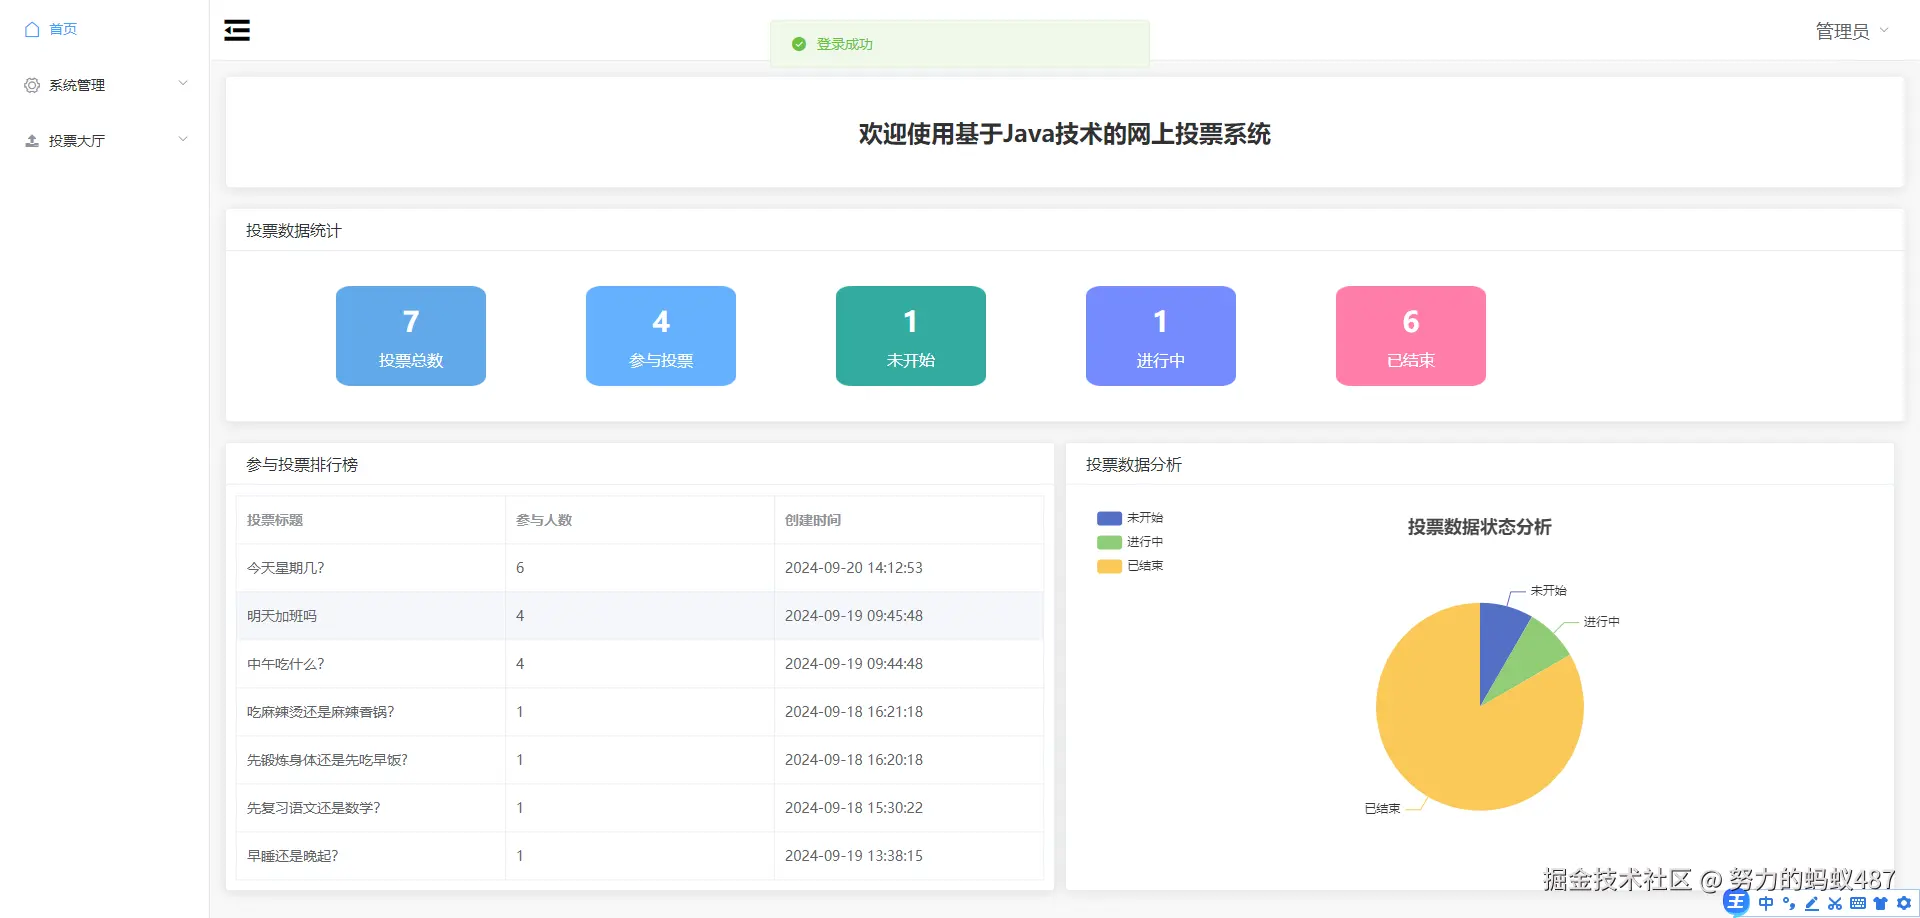1920x918 pixels.
Task: Open the IME settings gear icon
Action: (1904, 903)
